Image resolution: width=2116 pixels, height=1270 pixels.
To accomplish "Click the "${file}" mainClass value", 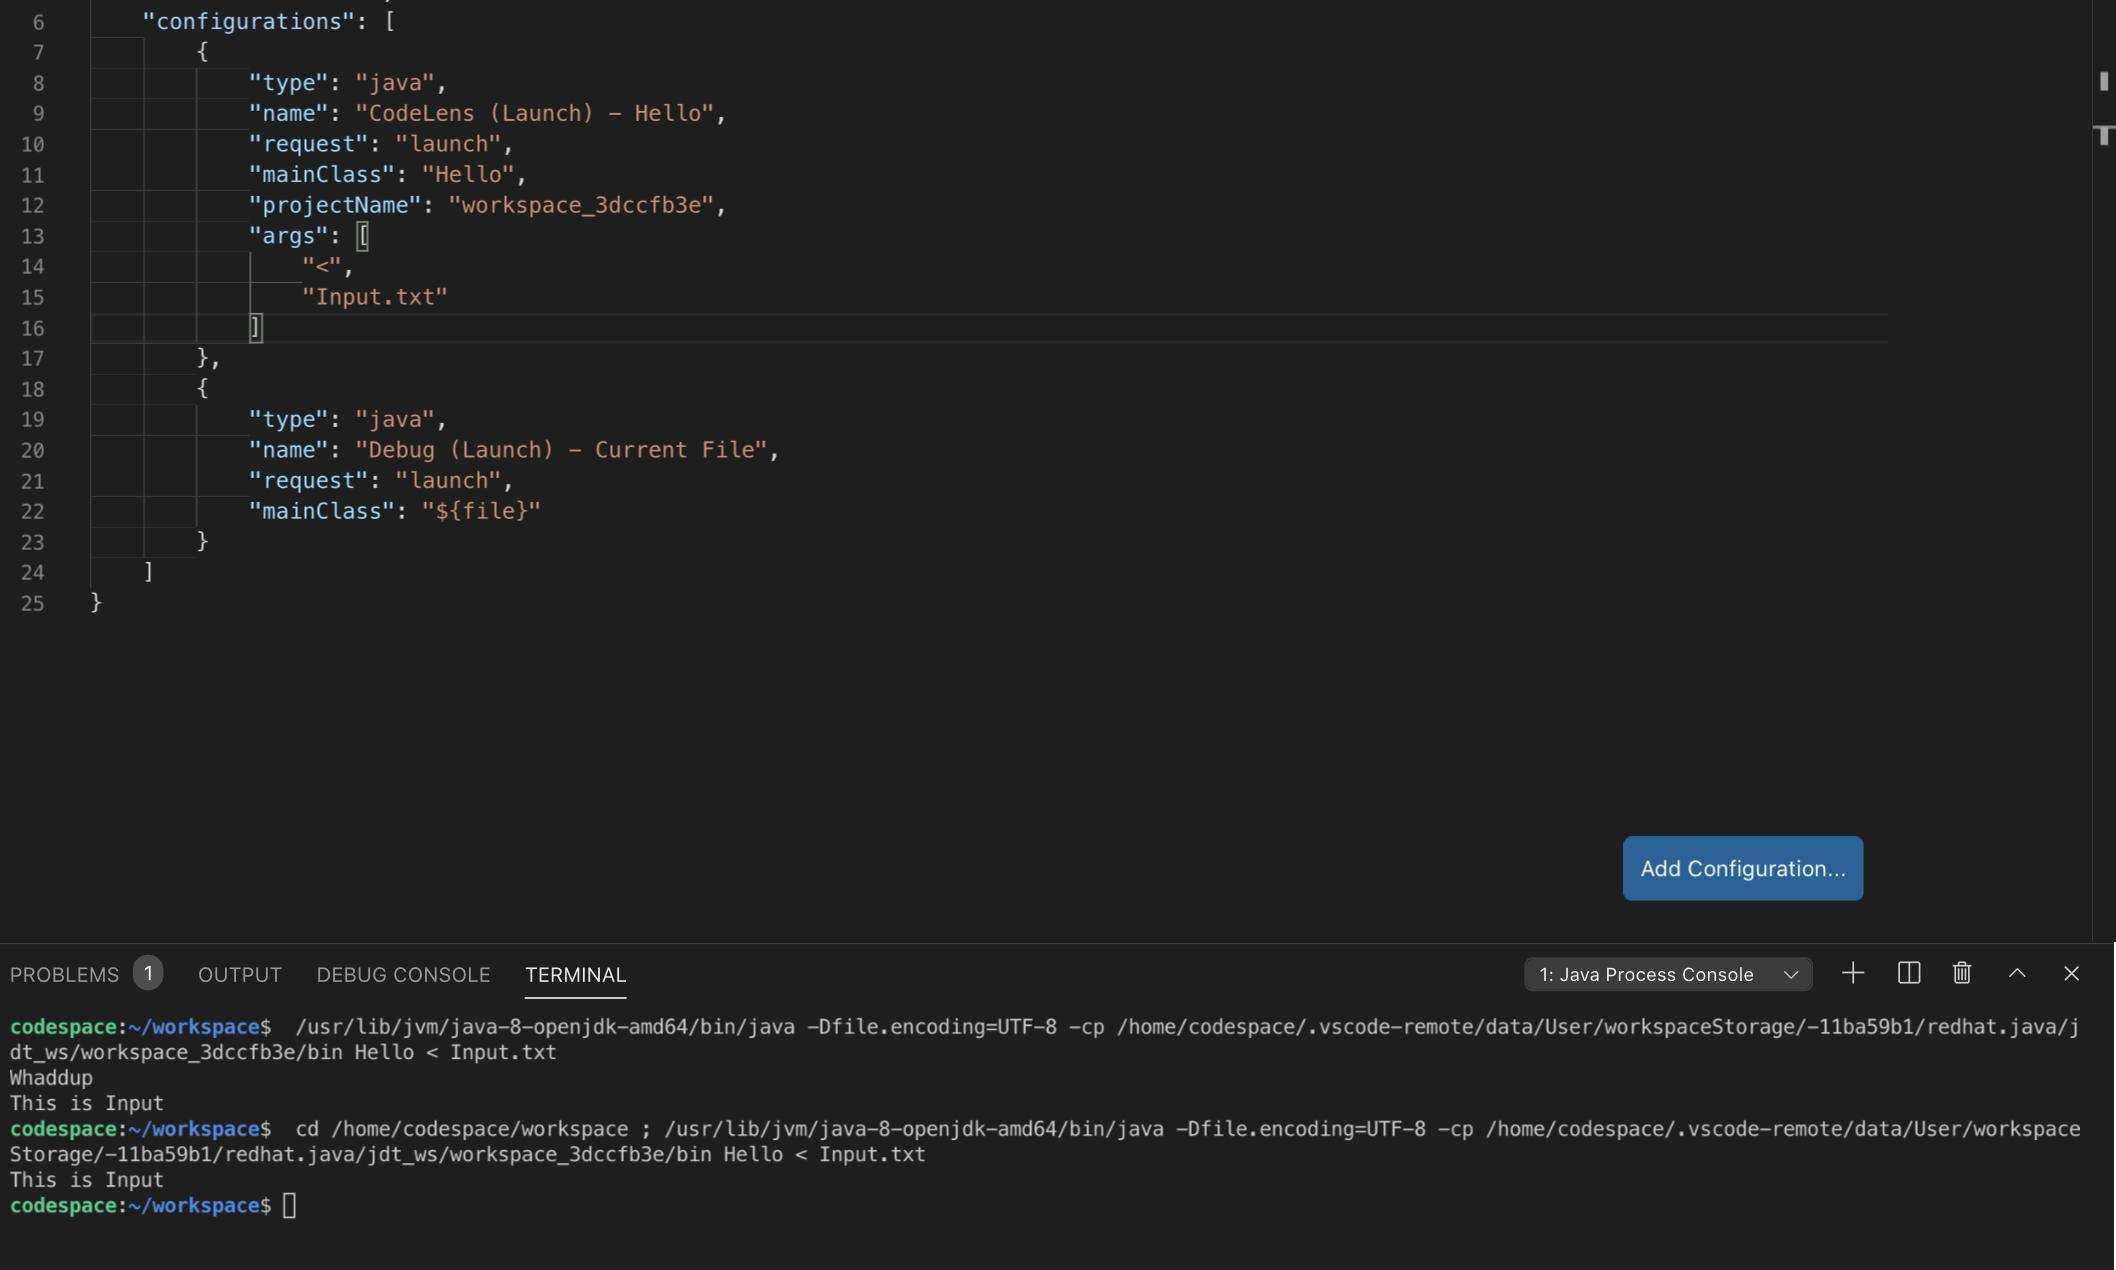I will (484, 510).
